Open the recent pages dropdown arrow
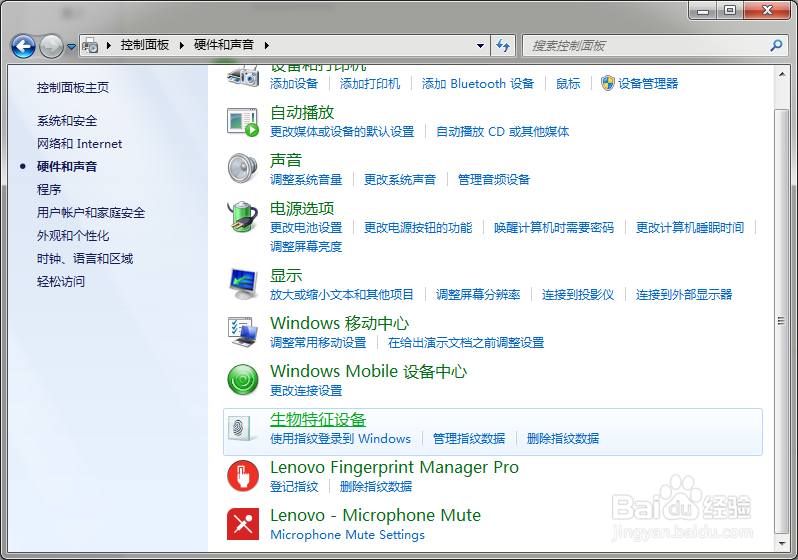Viewport: 798px width, 560px height. (72, 46)
